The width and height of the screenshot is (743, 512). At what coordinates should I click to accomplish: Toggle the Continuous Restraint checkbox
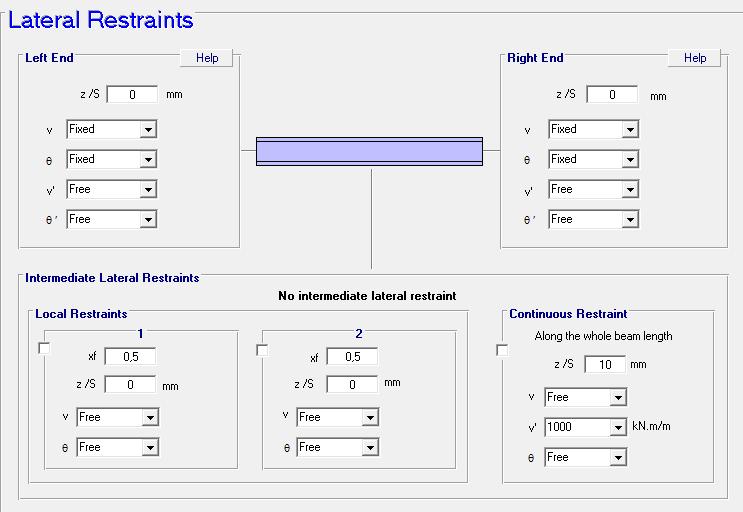pos(502,350)
